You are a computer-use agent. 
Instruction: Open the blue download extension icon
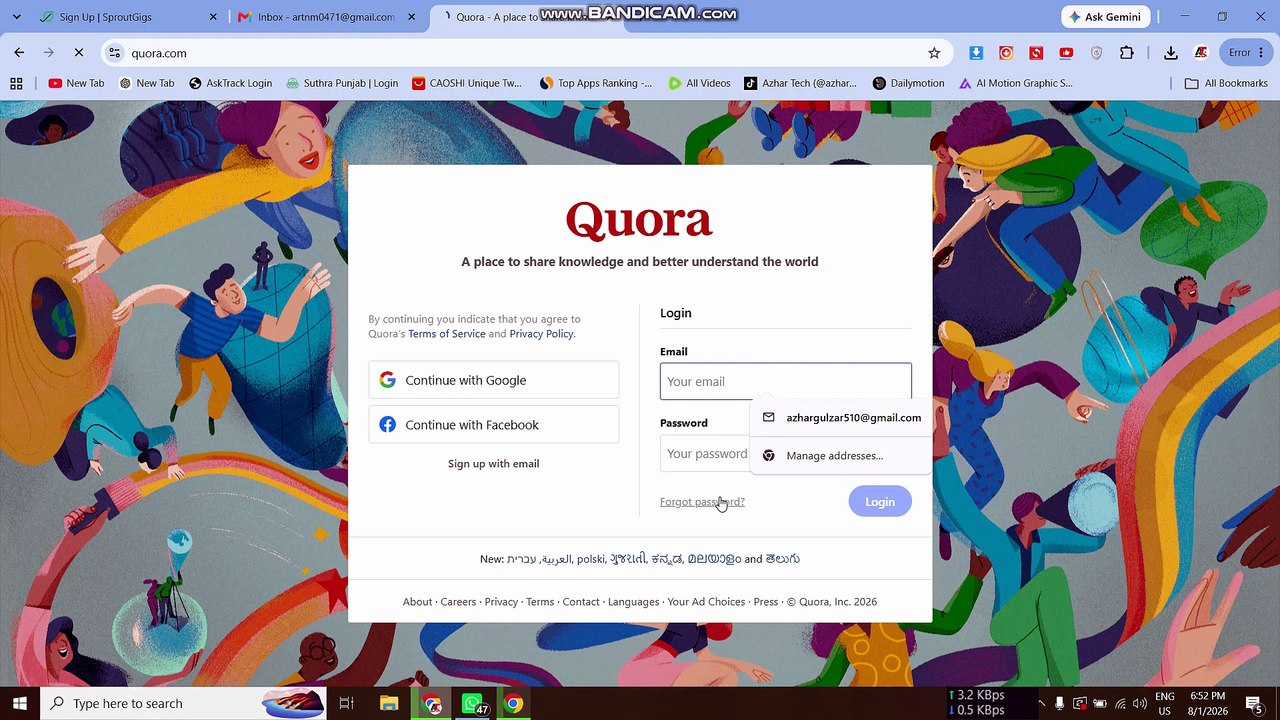point(976,53)
